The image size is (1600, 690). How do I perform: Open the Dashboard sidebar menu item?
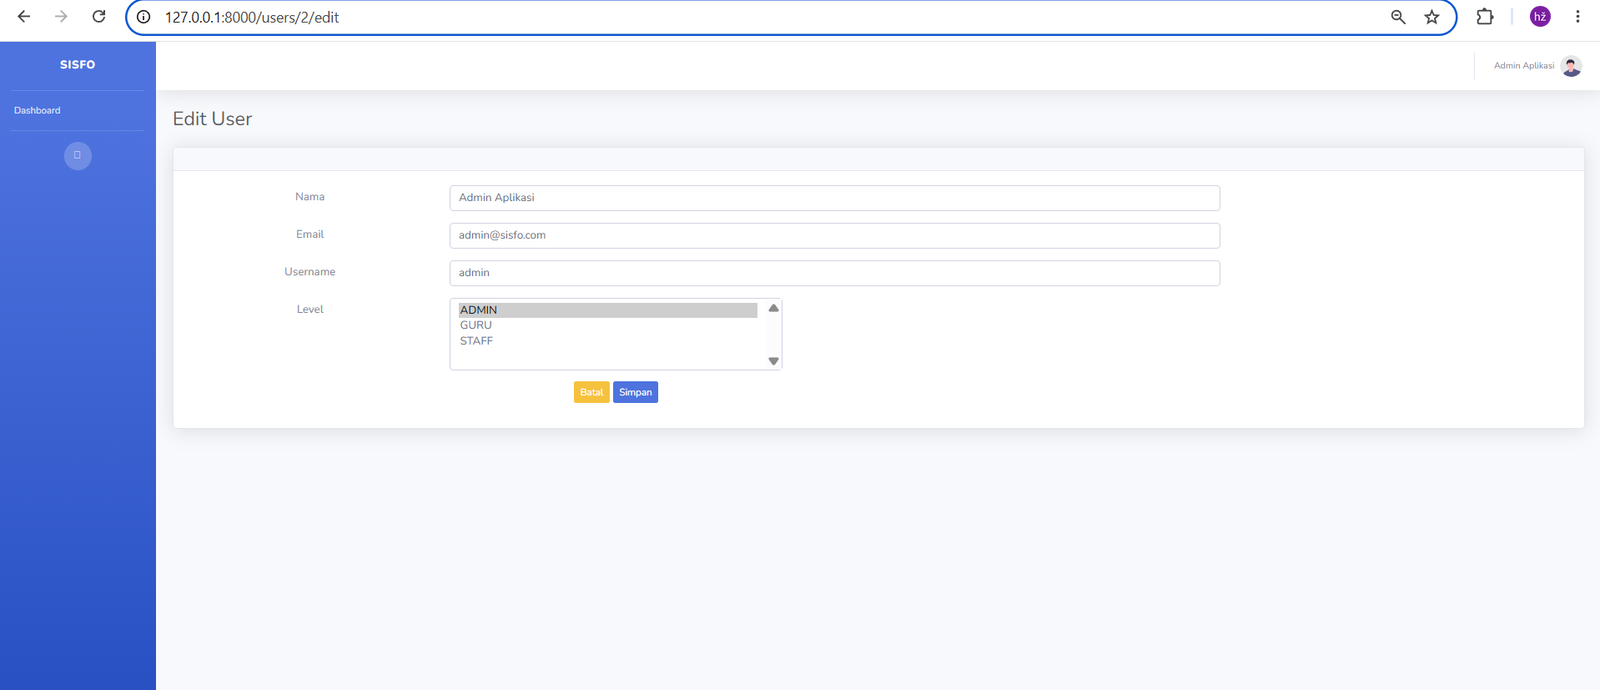[37, 111]
